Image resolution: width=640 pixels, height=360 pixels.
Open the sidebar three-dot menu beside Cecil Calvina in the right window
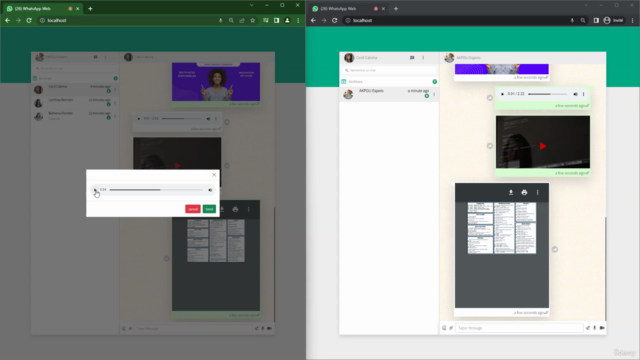(x=423, y=58)
